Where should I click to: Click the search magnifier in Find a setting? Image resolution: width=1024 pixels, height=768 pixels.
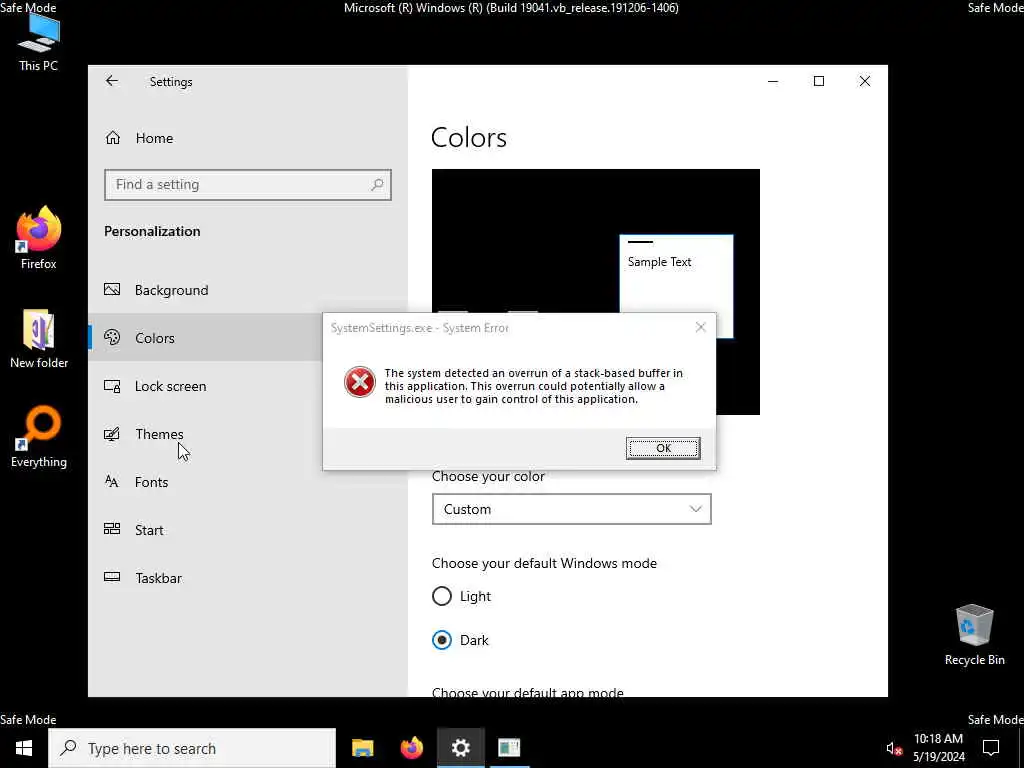[377, 185]
